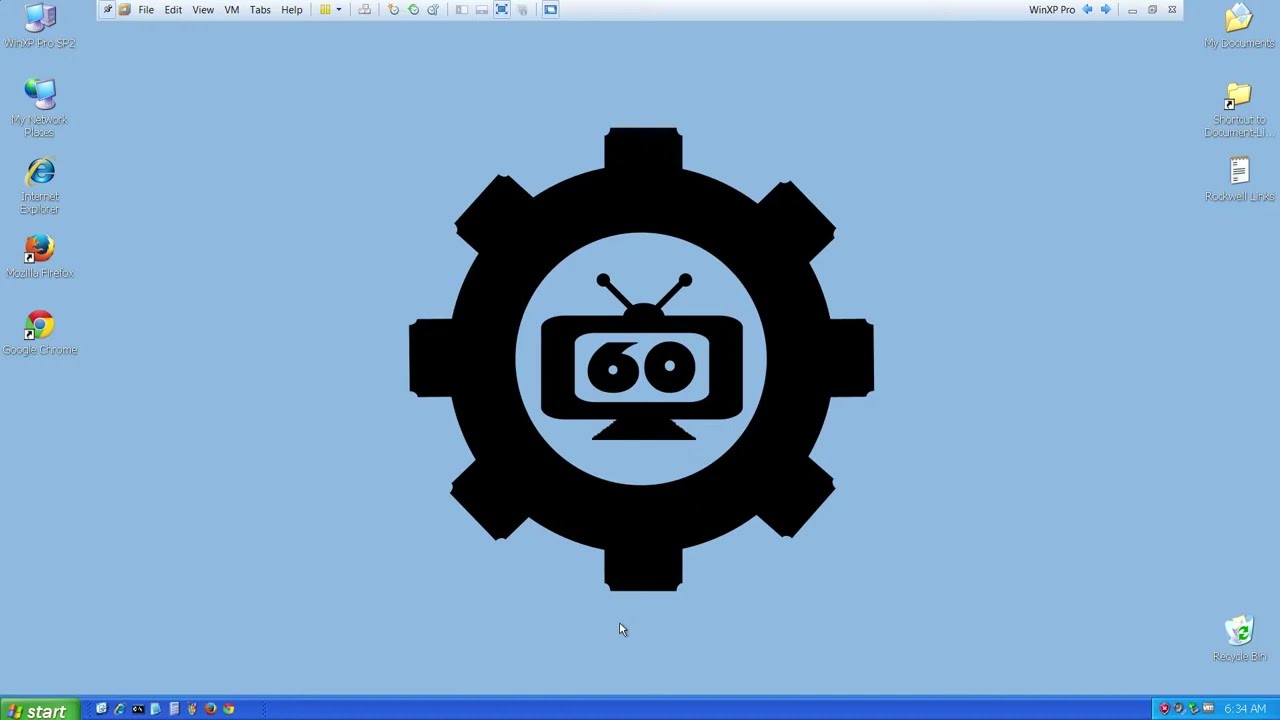Image resolution: width=1280 pixels, height=720 pixels.
Task: Launch Chrome from Quick Launch
Action: [x=229, y=709]
